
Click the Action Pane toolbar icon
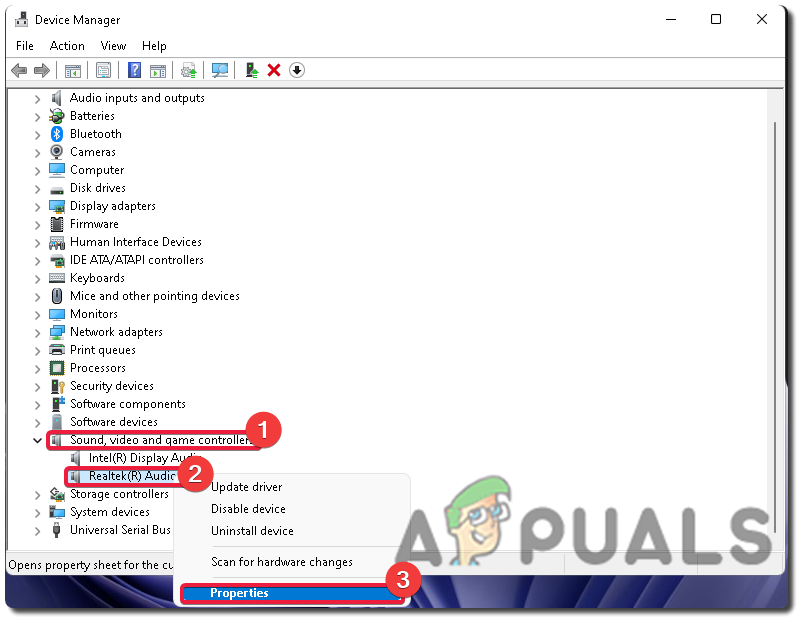[x=158, y=70]
